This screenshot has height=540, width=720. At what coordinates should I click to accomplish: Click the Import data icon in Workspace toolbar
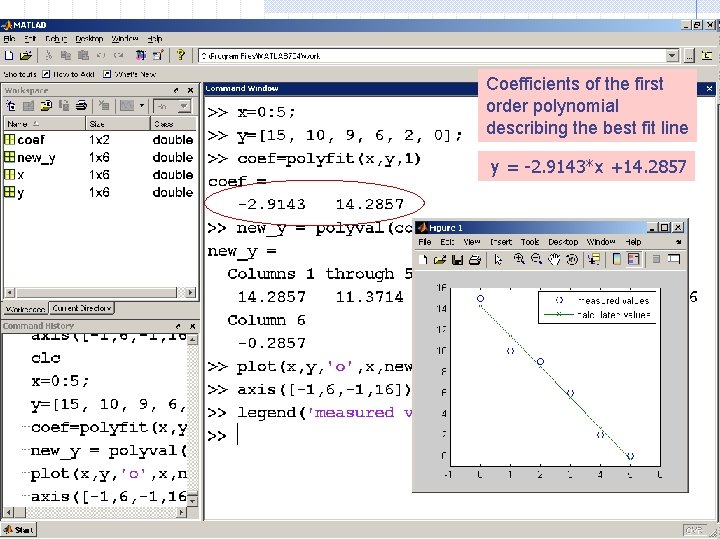(x=46, y=106)
